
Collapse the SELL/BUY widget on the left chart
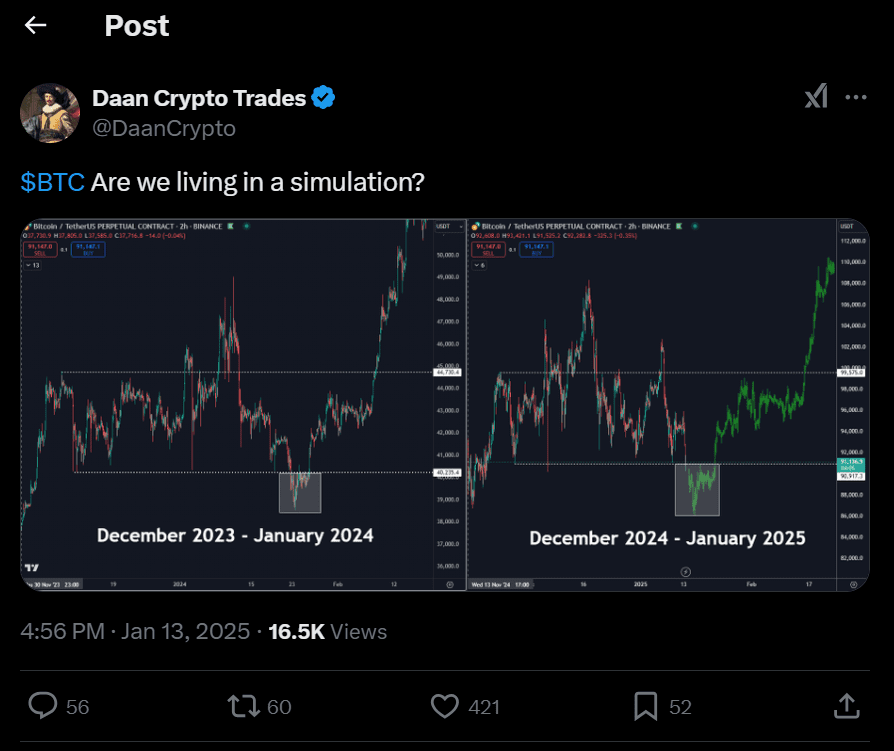point(34,266)
